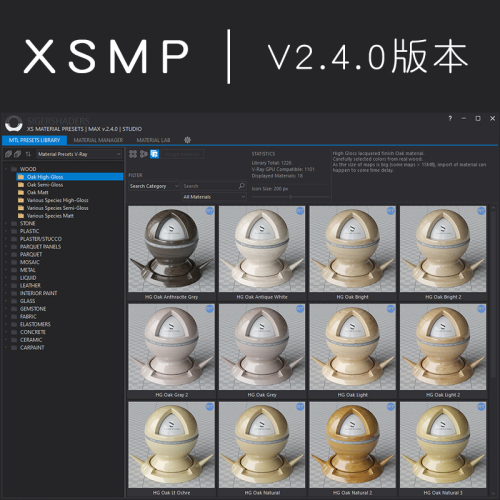Select Various Species High-Gloss folder
The width and height of the screenshot is (500, 500).
58,200
